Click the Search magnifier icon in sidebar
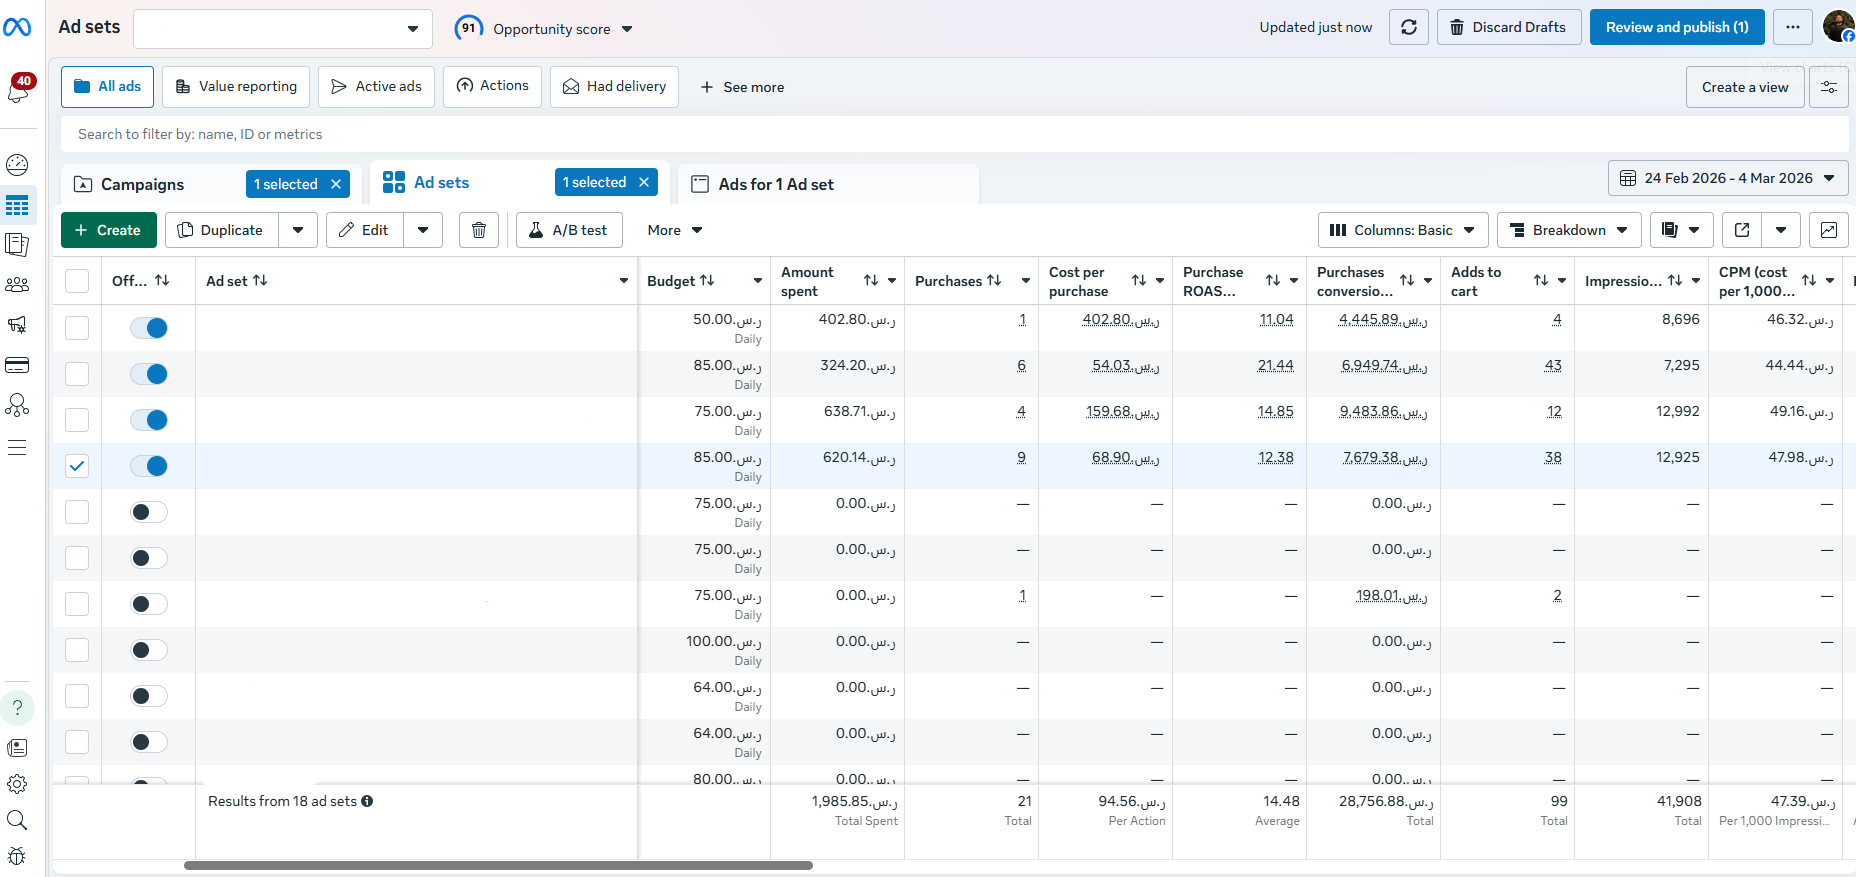 pyautogui.click(x=17, y=820)
